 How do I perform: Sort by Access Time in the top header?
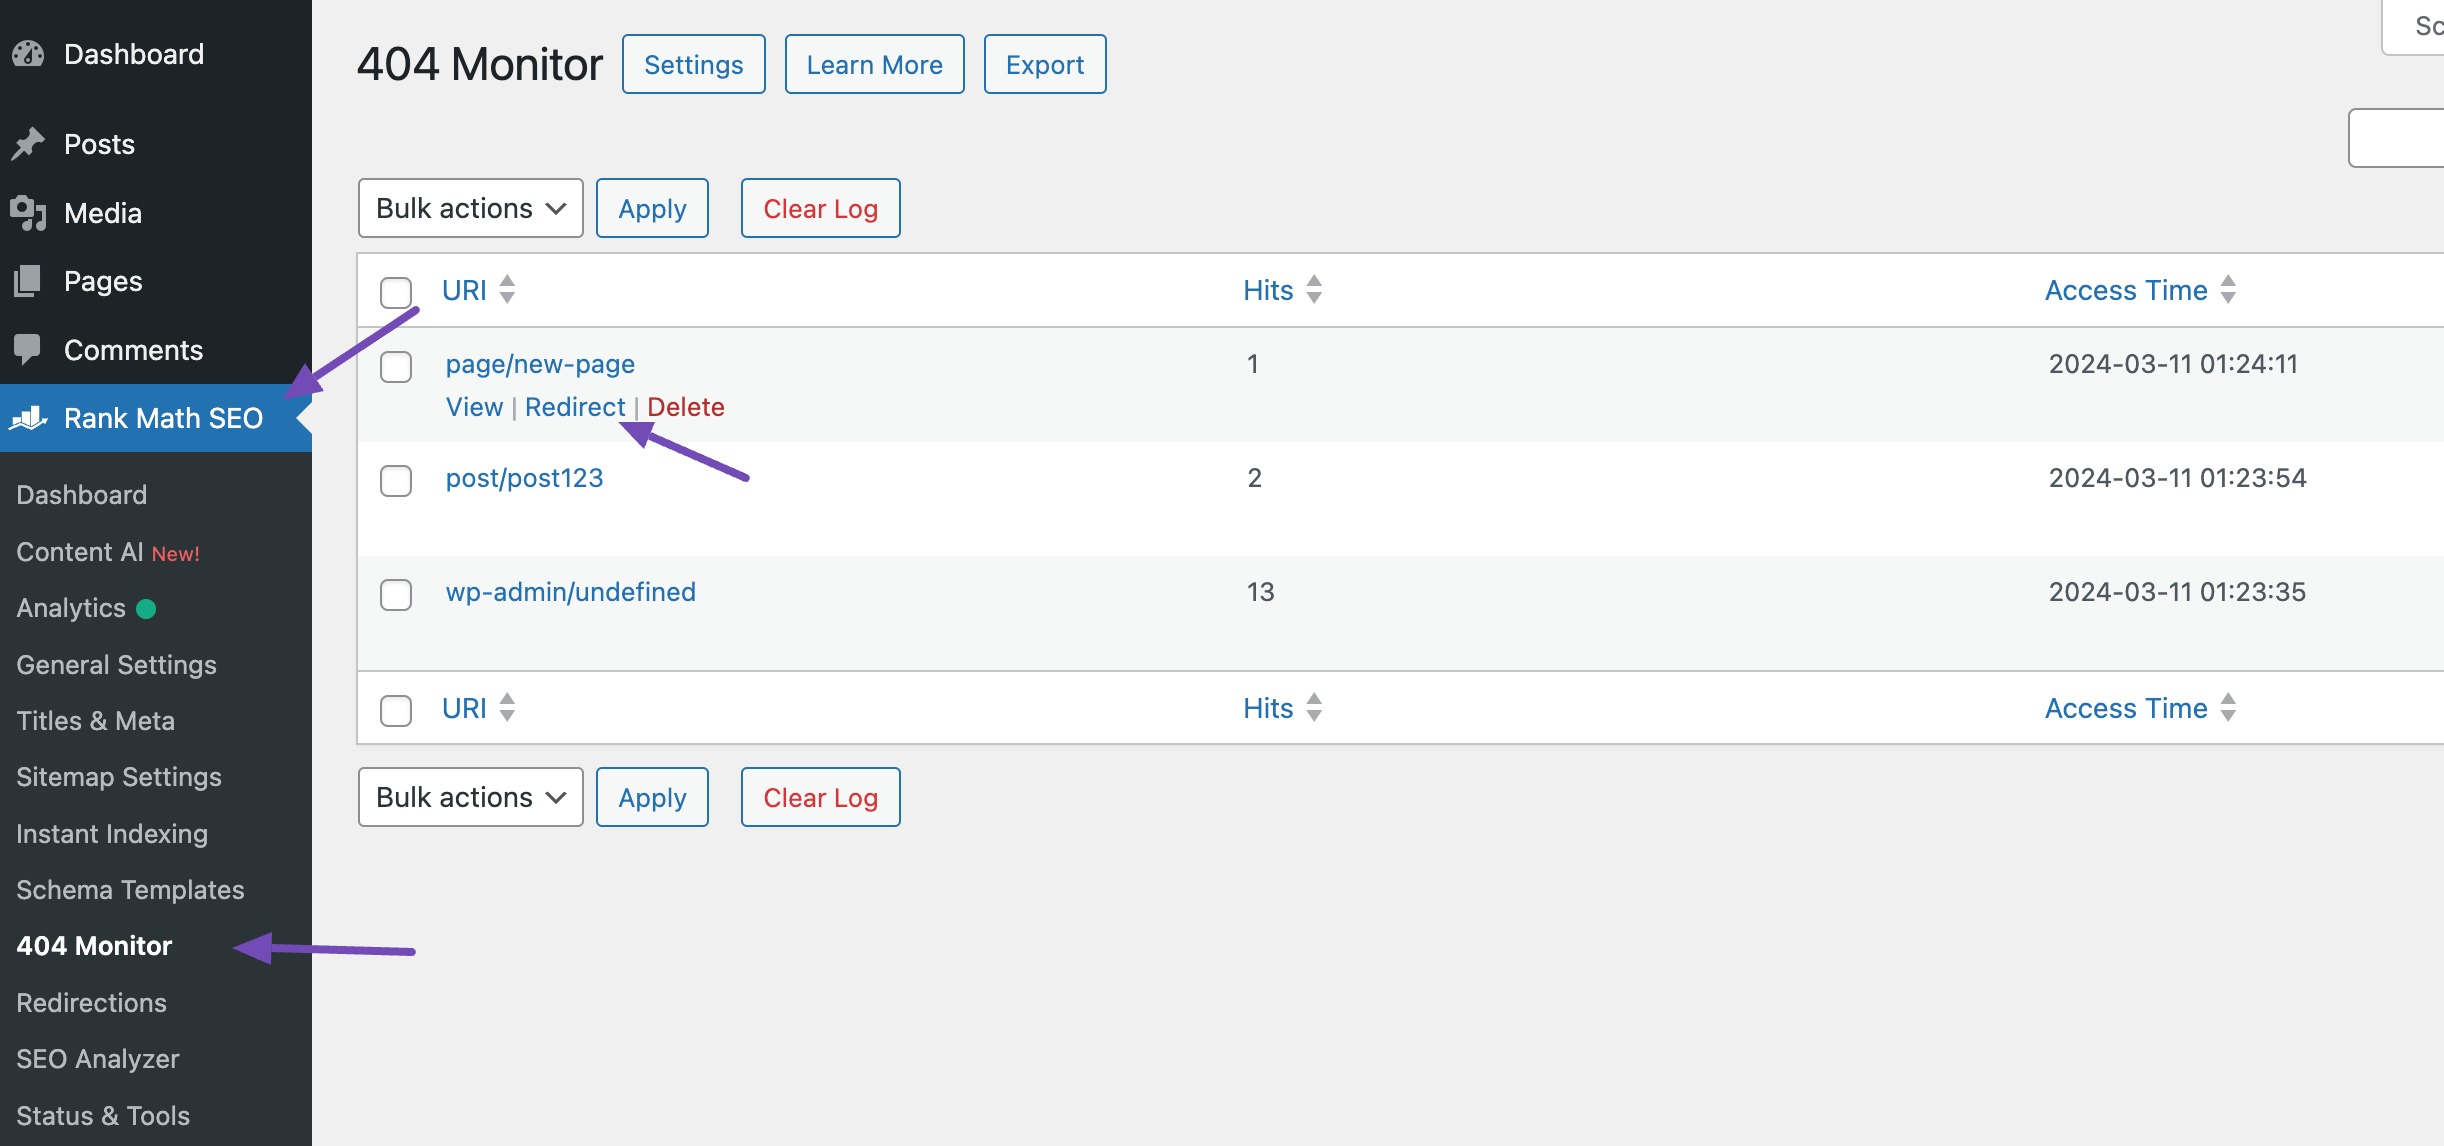click(x=2126, y=290)
